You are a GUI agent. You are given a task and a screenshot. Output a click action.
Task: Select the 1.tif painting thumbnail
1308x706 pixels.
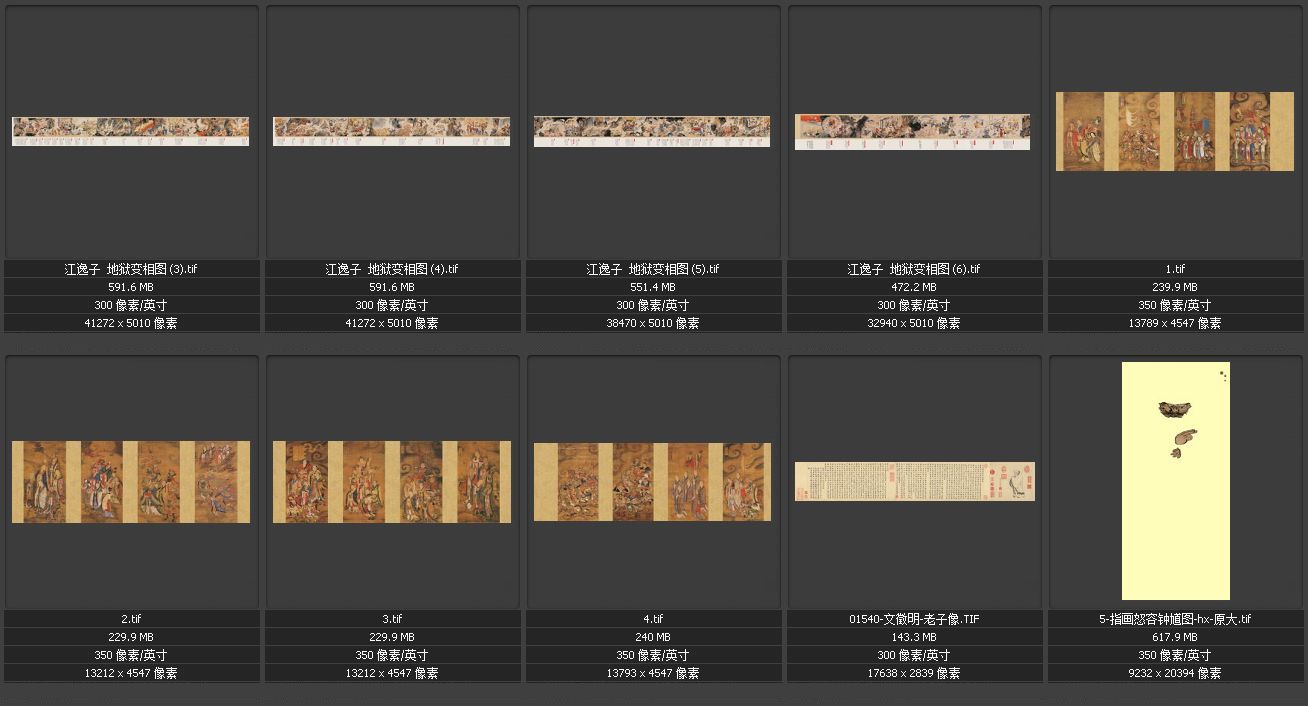pyautogui.click(x=1174, y=131)
